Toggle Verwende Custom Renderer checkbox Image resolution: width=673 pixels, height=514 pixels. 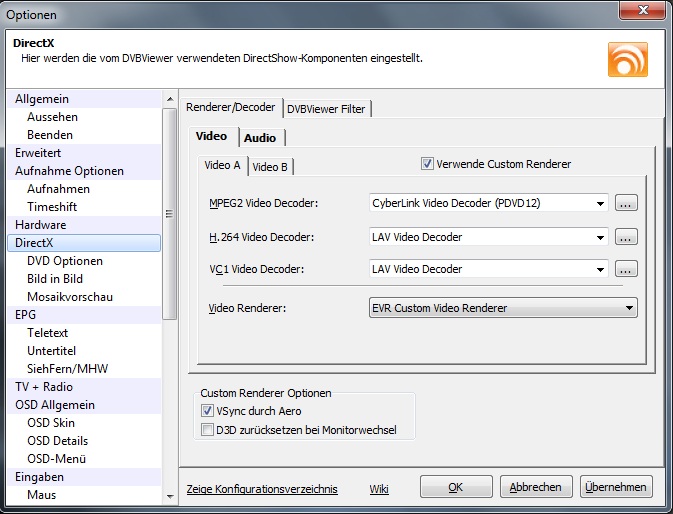(x=428, y=164)
